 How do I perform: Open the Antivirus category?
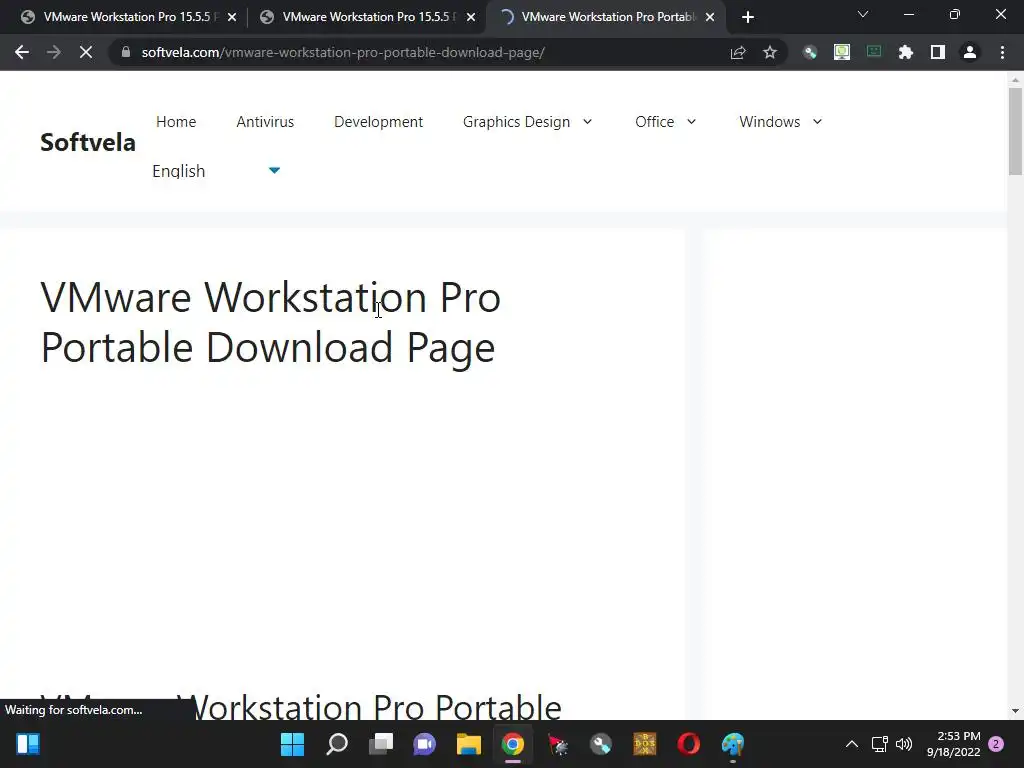point(265,121)
